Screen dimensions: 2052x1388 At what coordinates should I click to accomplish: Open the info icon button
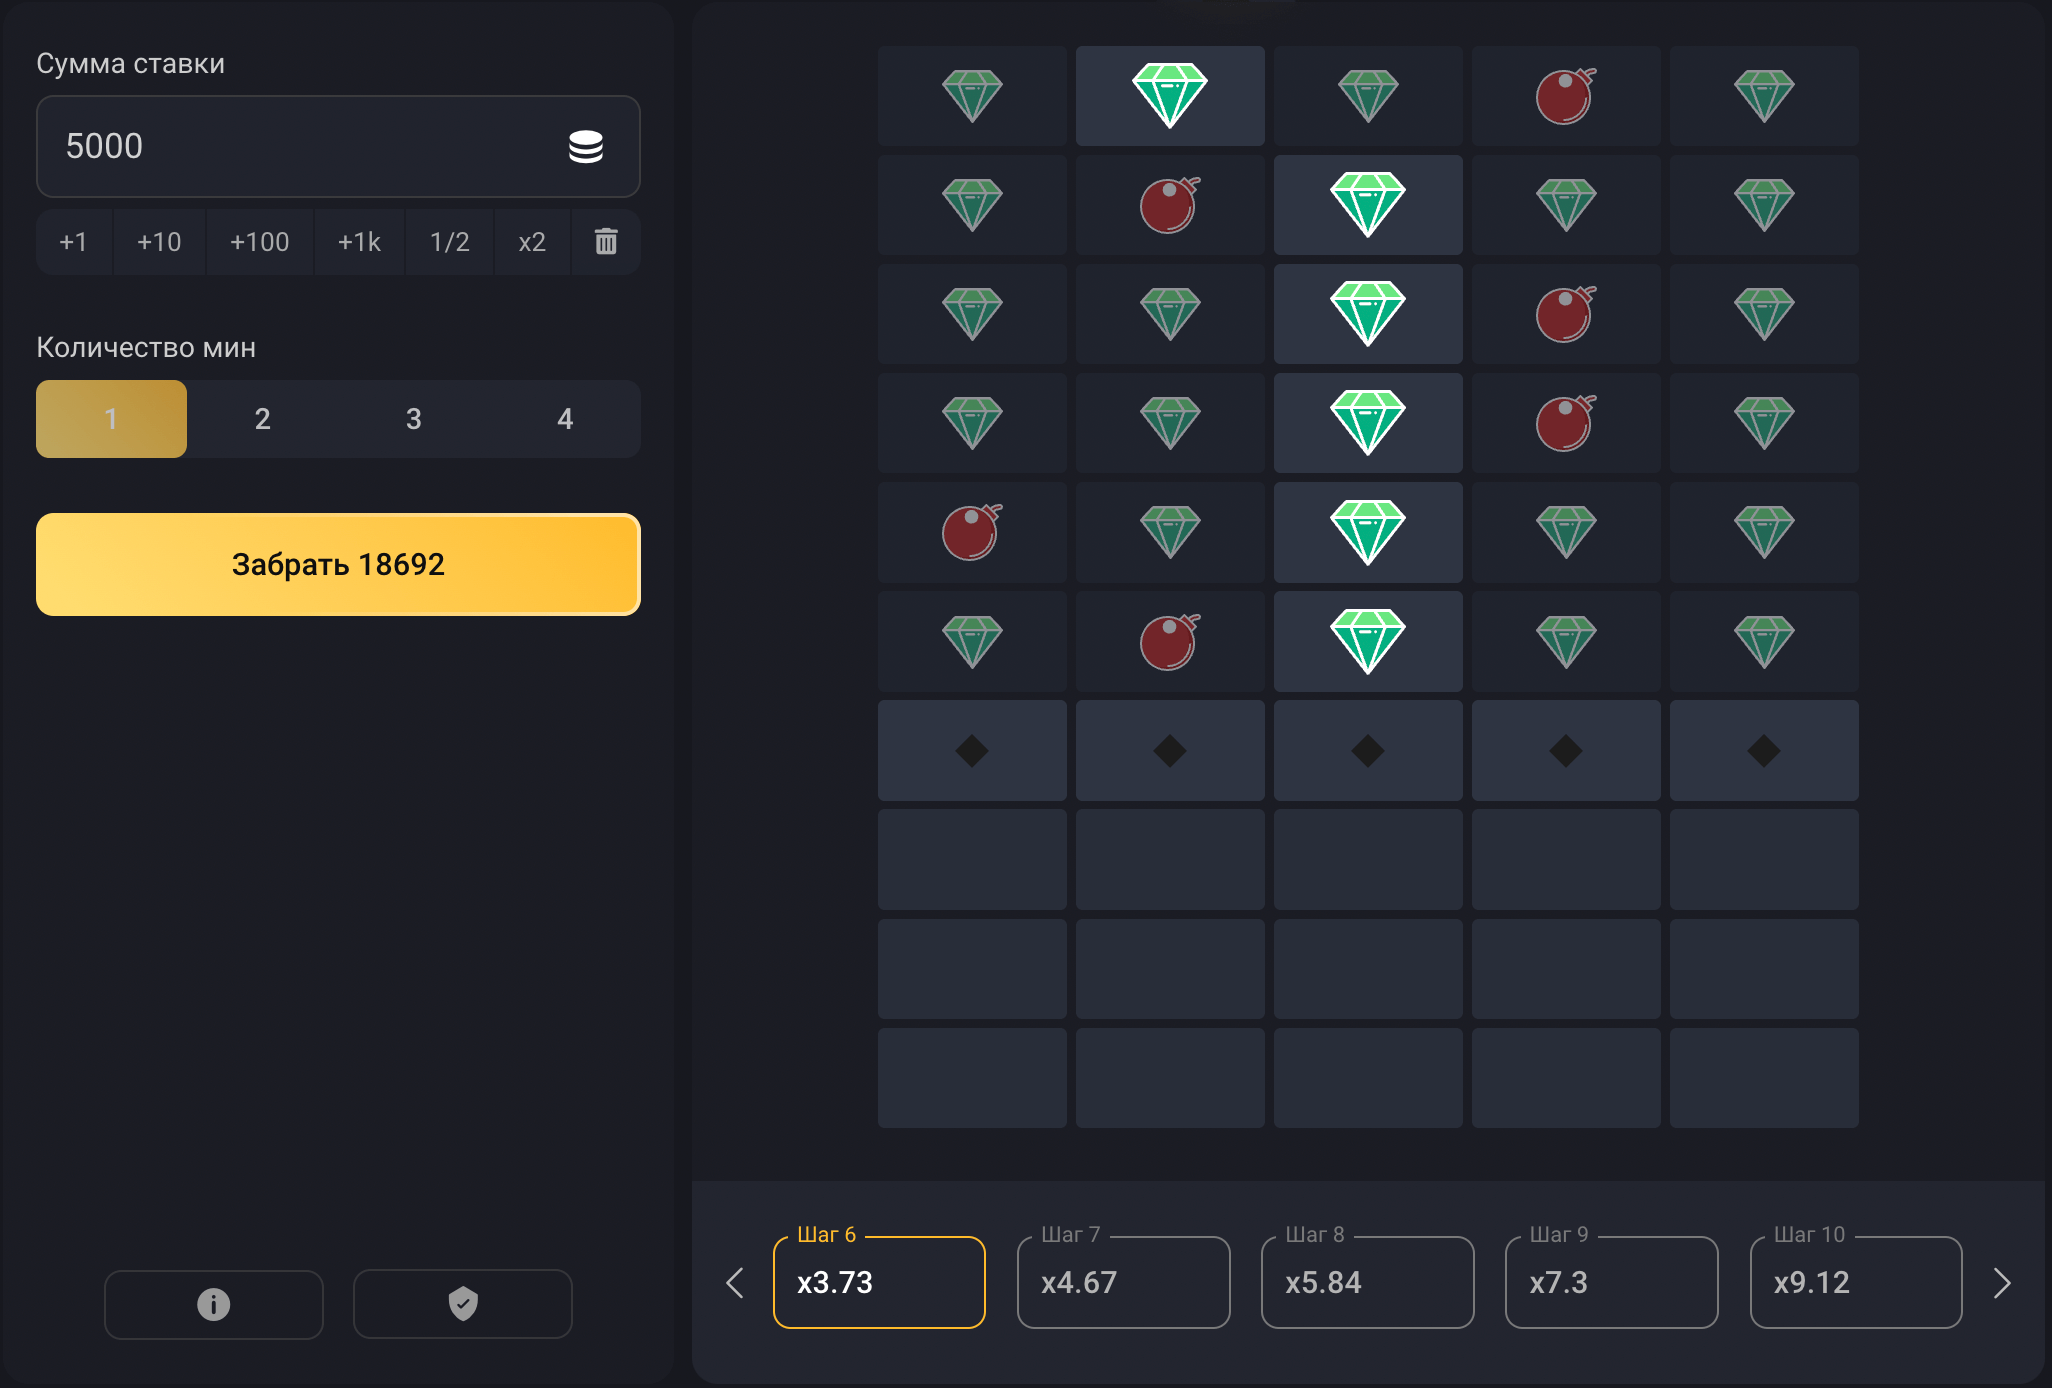click(213, 1304)
